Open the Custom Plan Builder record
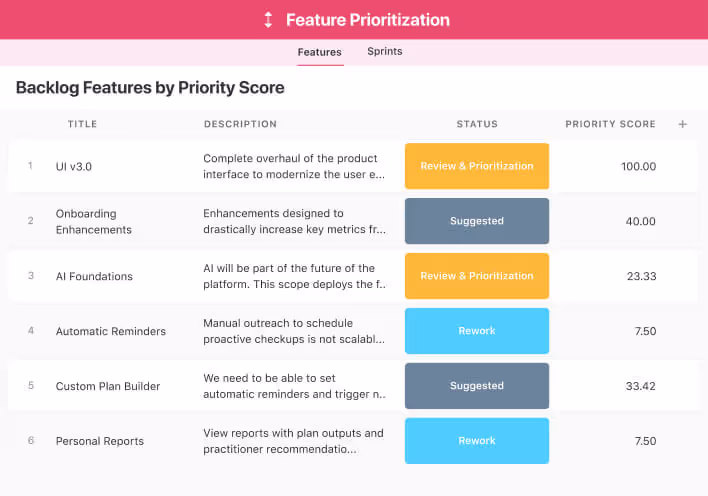This screenshot has width=708, height=496. 108,386
